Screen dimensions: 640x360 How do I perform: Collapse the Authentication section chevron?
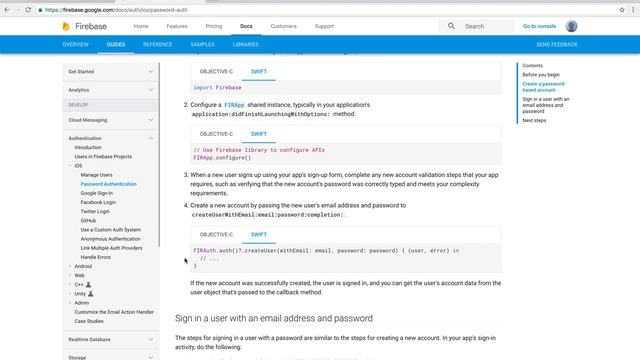coord(151,138)
